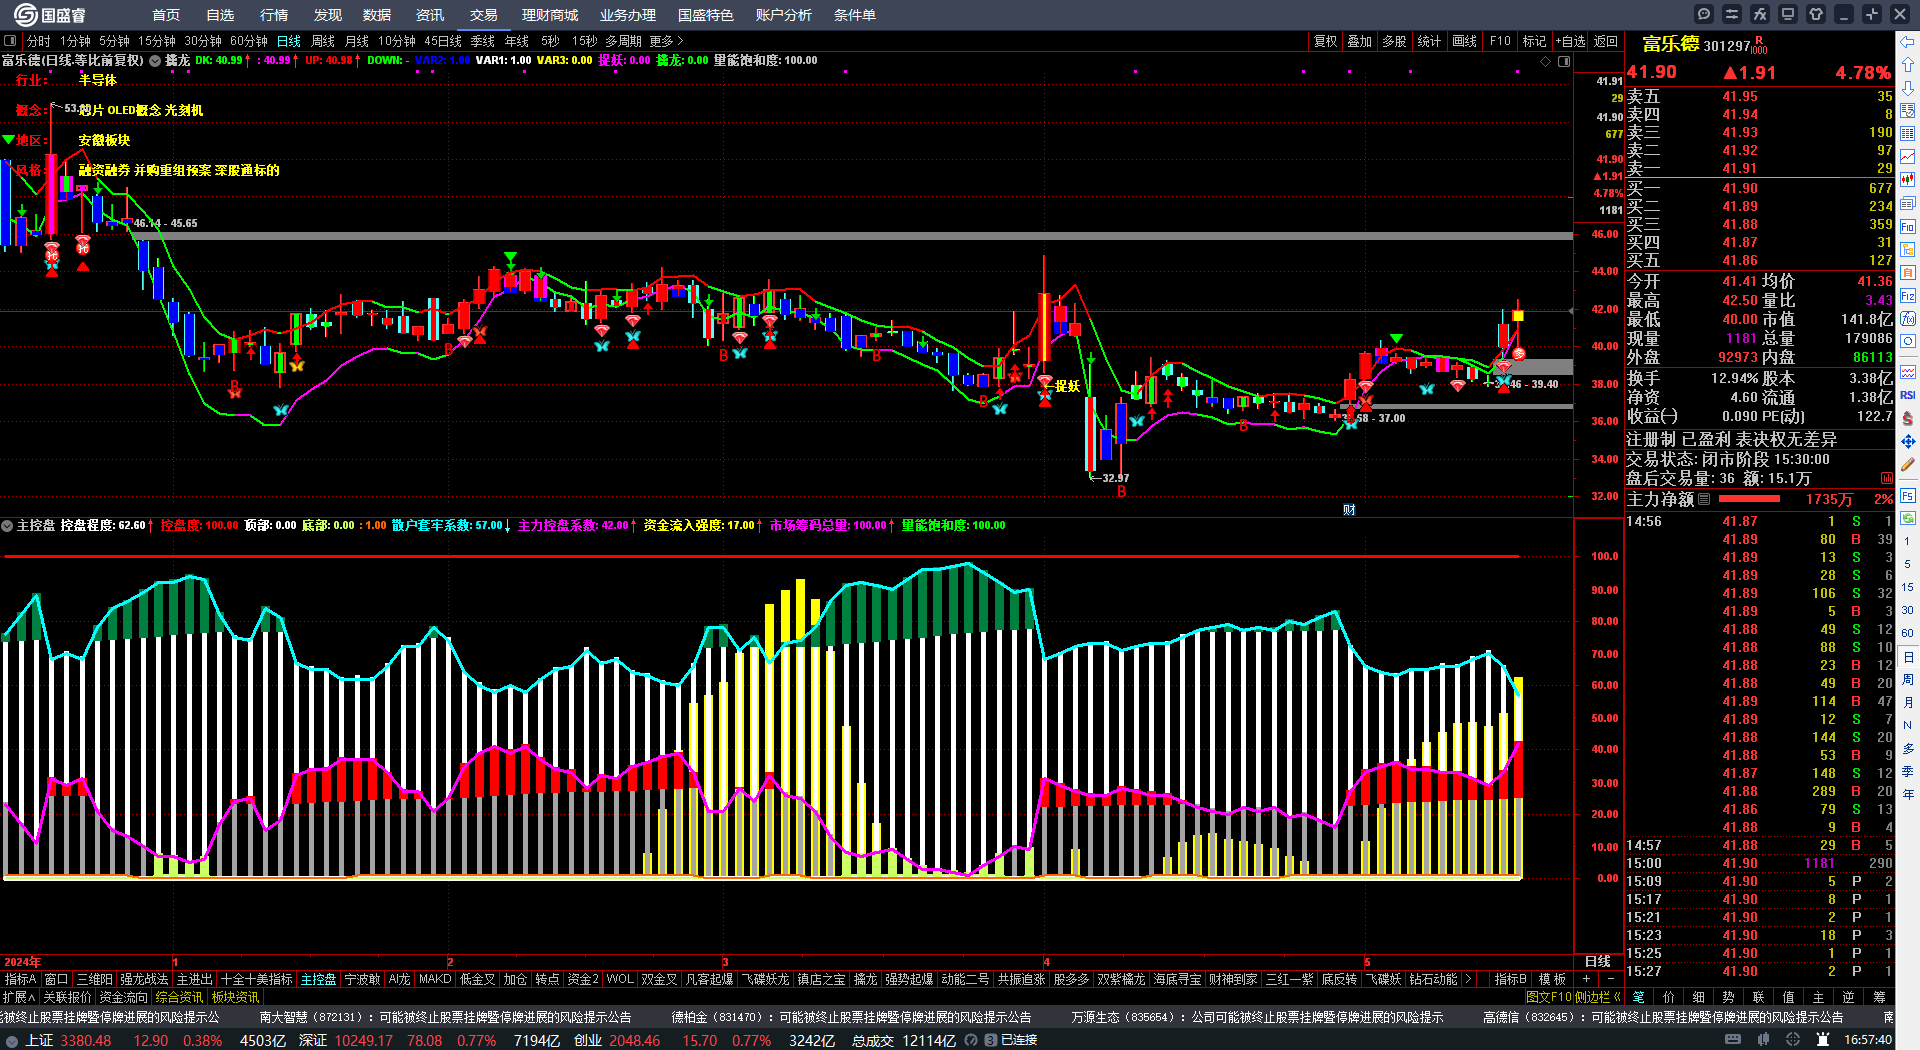Click the keyboard icon in status bar
1920x1050 pixels.
(1733, 1040)
